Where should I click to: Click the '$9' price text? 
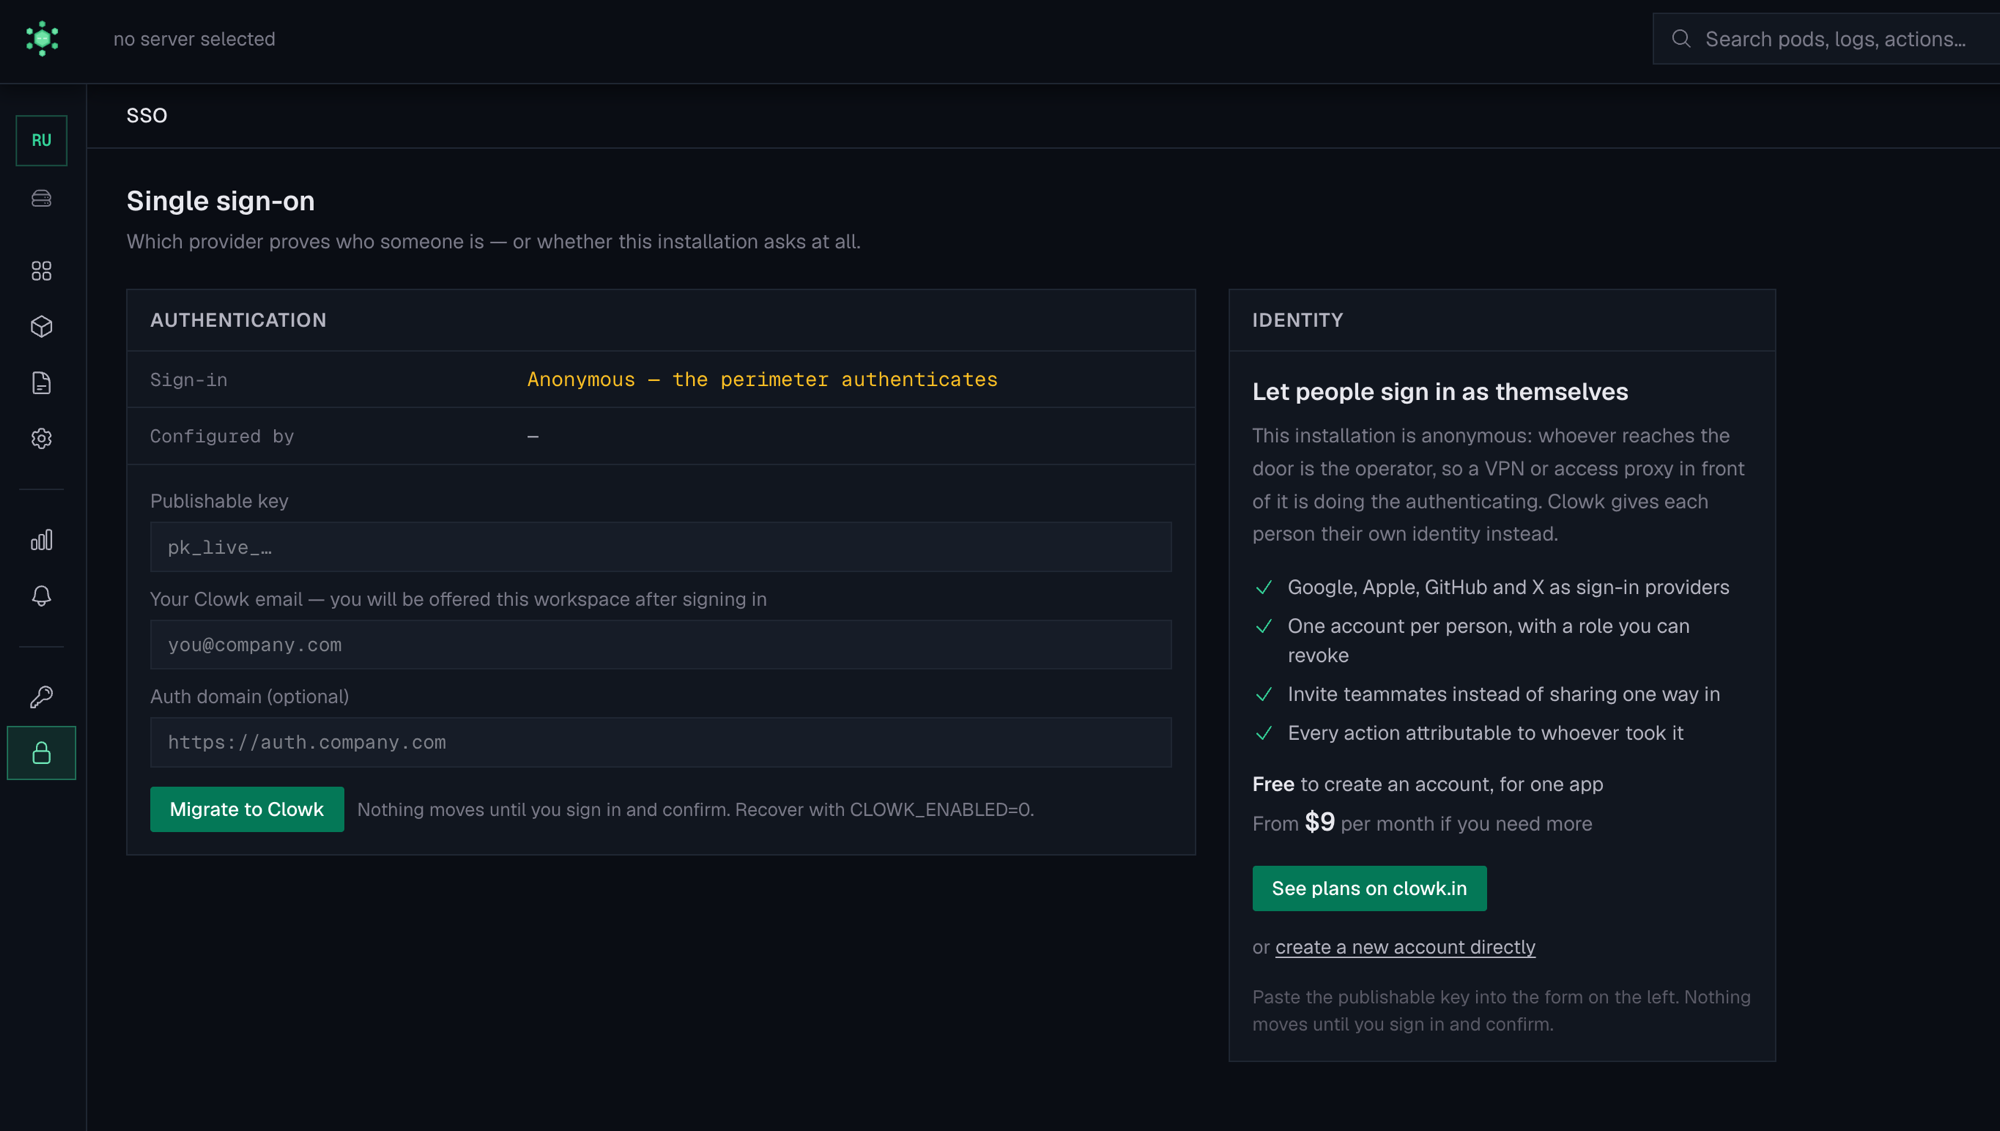pyautogui.click(x=1319, y=822)
